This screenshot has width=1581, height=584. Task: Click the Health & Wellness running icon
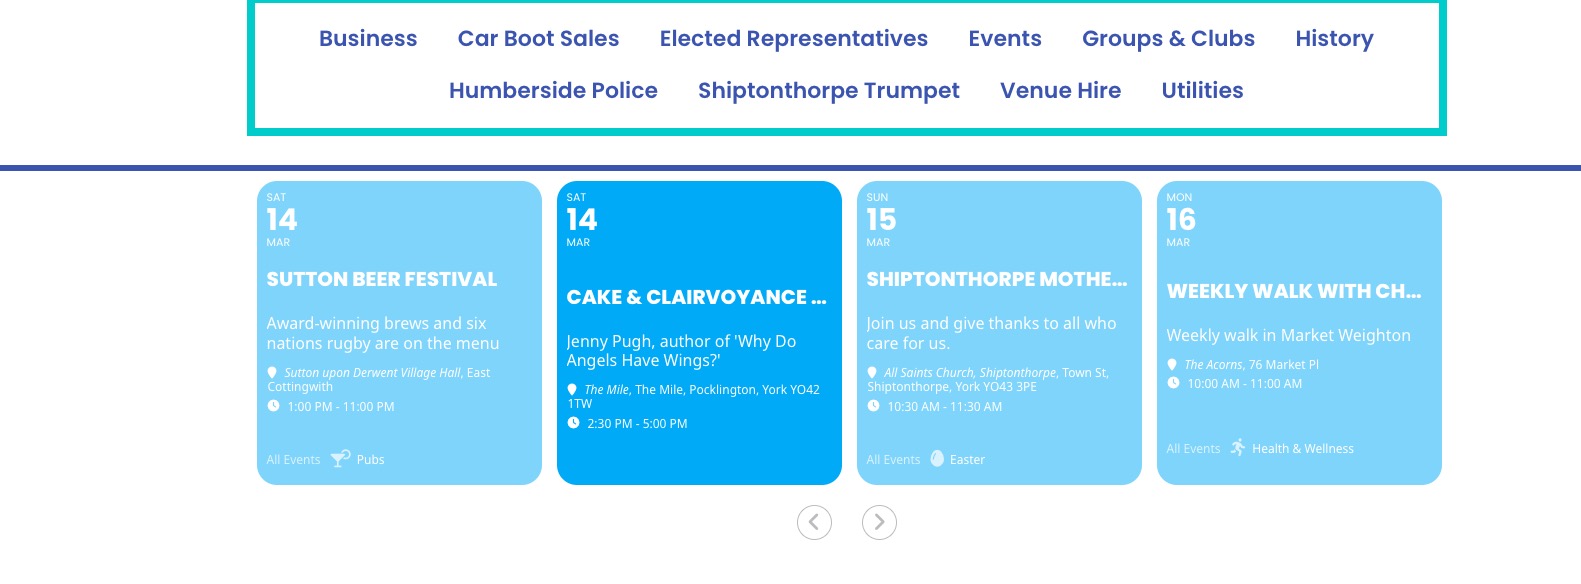click(x=1238, y=447)
